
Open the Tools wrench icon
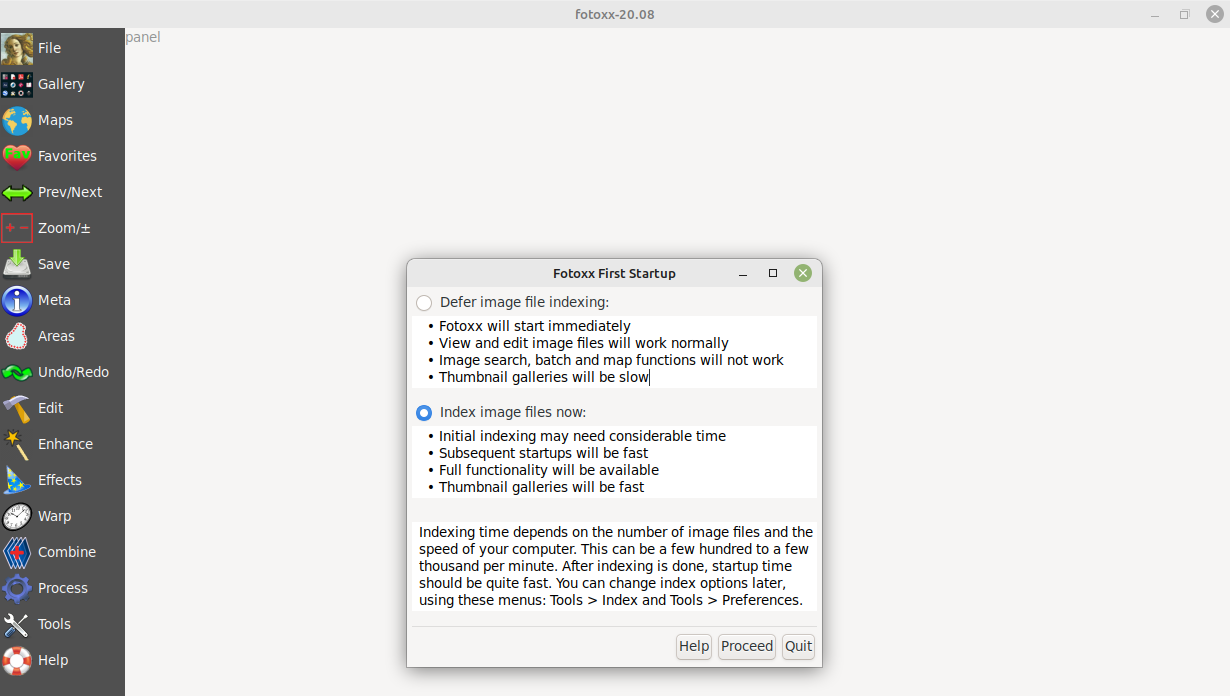pyautogui.click(x=17, y=624)
